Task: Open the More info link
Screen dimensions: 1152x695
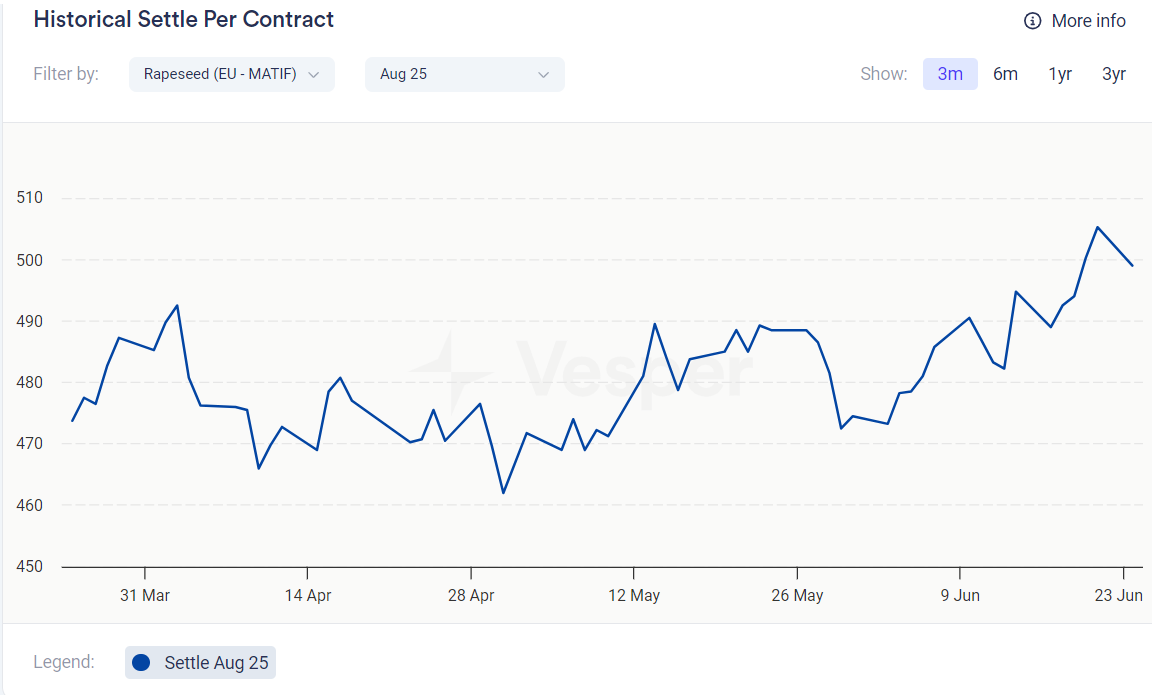Action: 1088,21
